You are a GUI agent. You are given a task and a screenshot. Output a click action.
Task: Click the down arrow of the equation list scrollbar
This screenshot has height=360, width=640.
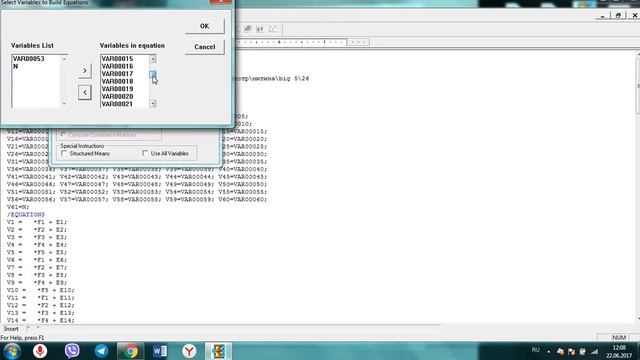click(153, 104)
